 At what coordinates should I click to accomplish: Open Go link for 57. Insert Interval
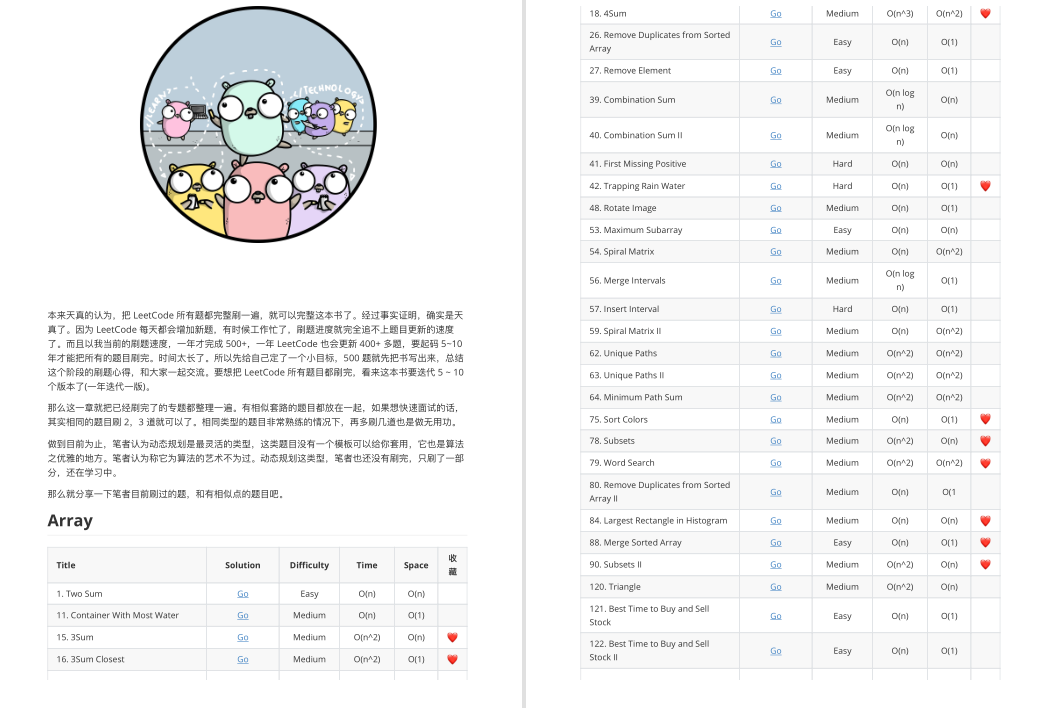coord(775,309)
